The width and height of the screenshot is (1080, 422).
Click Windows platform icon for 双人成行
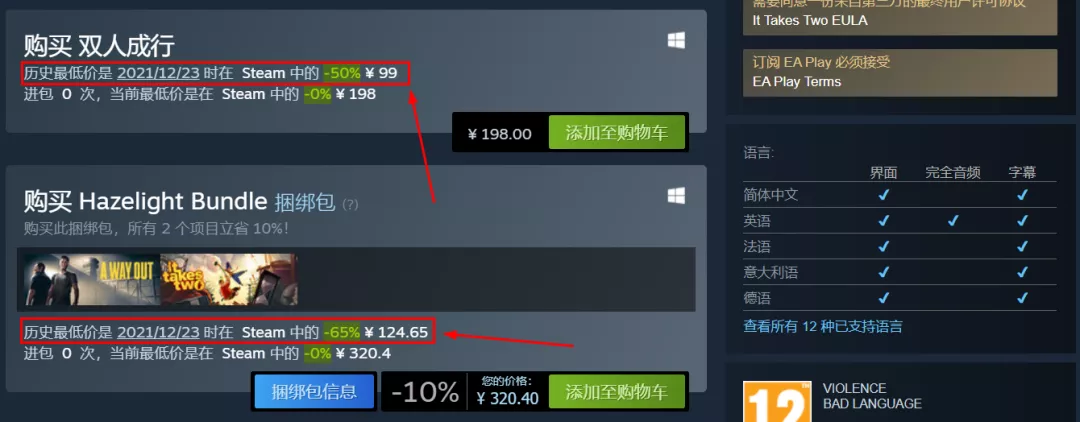tap(676, 41)
